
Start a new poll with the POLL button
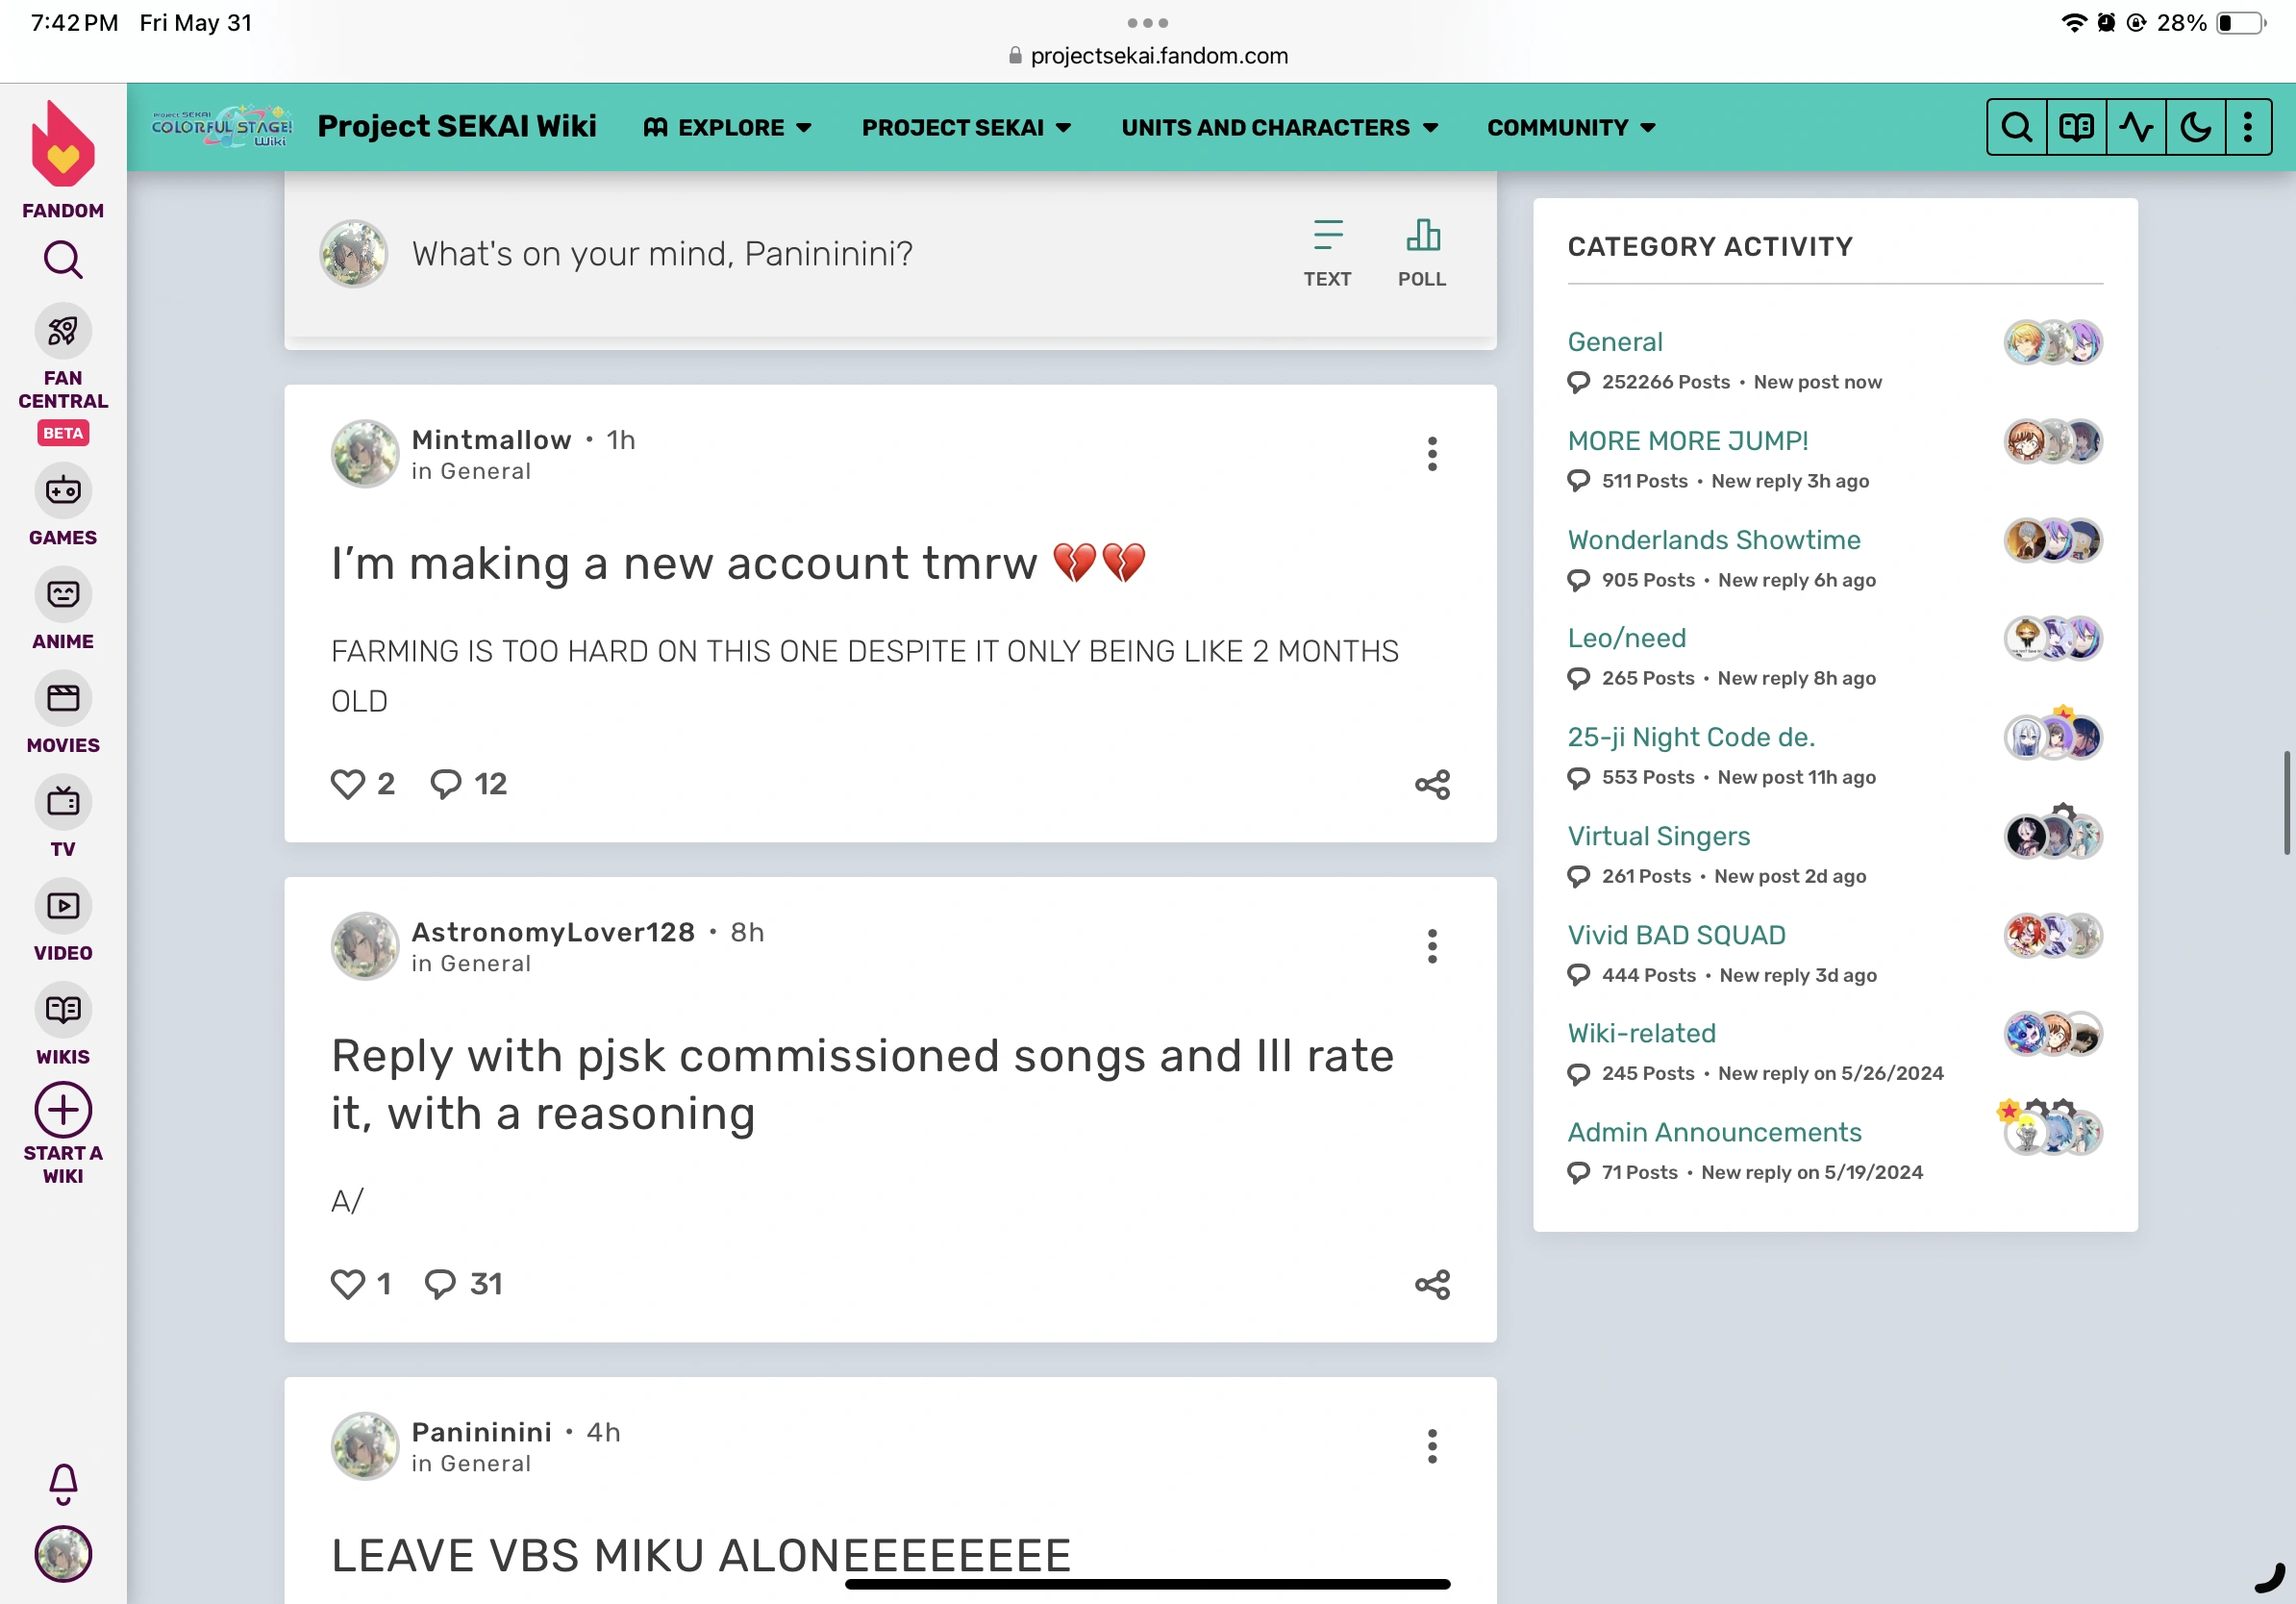tap(1422, 252)
